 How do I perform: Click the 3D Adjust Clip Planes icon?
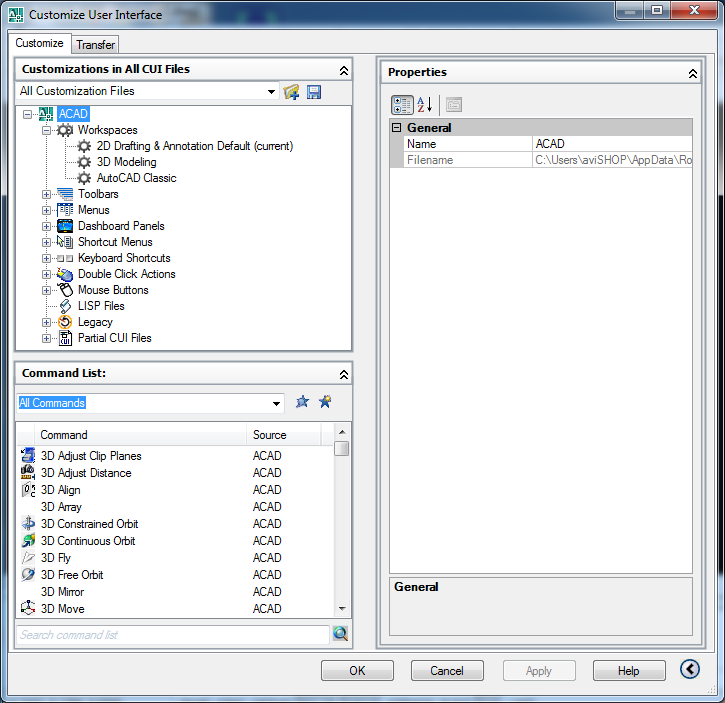point(28,455)
